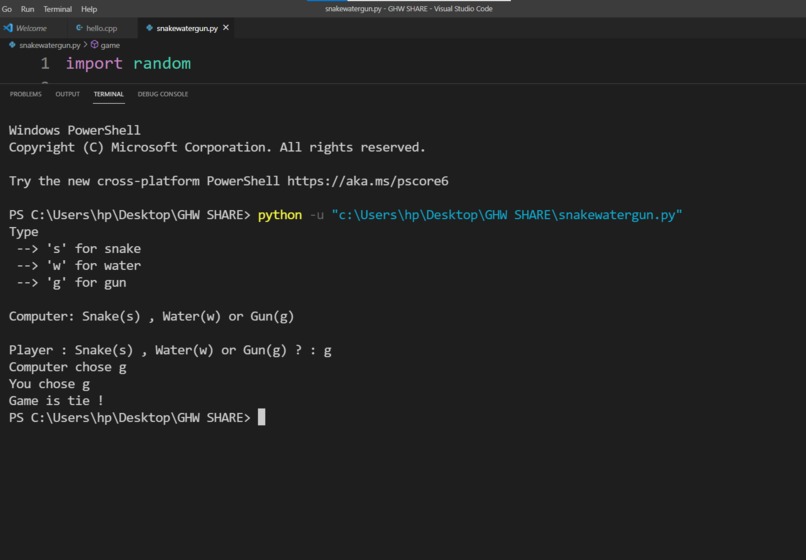Open the Go menu

click(x=7, y=9)
